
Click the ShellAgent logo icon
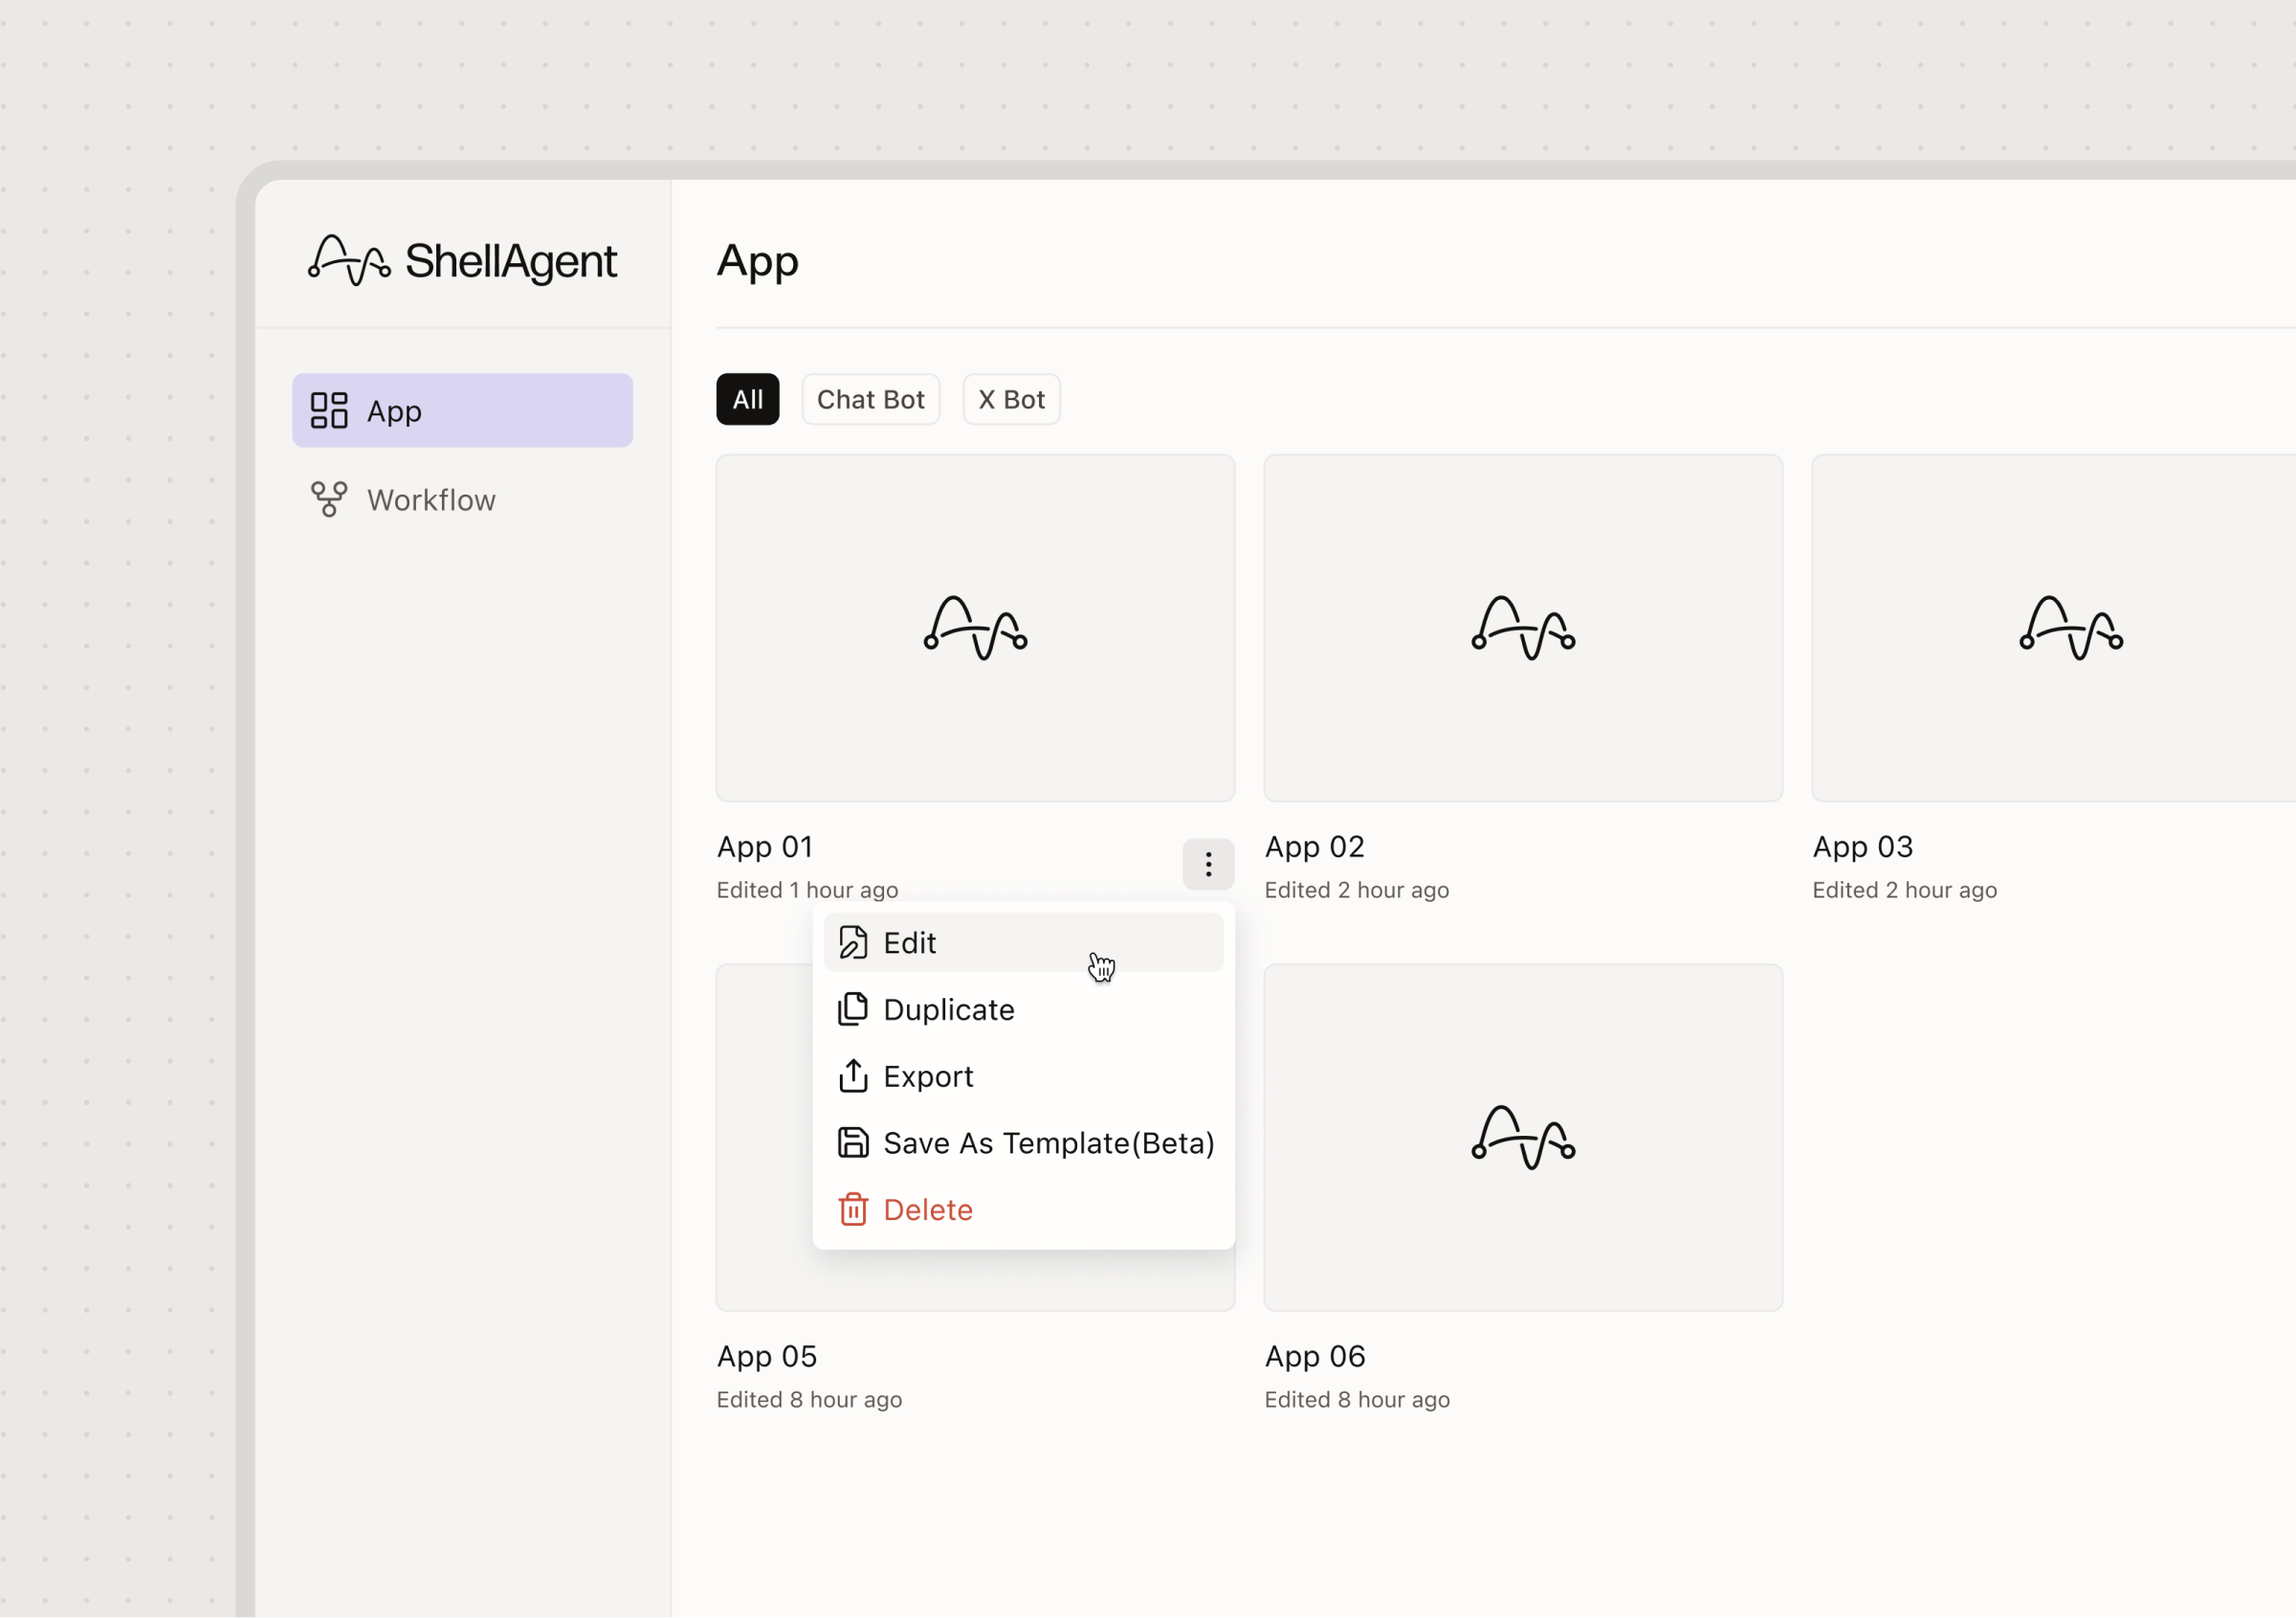[x=349, y=260]
